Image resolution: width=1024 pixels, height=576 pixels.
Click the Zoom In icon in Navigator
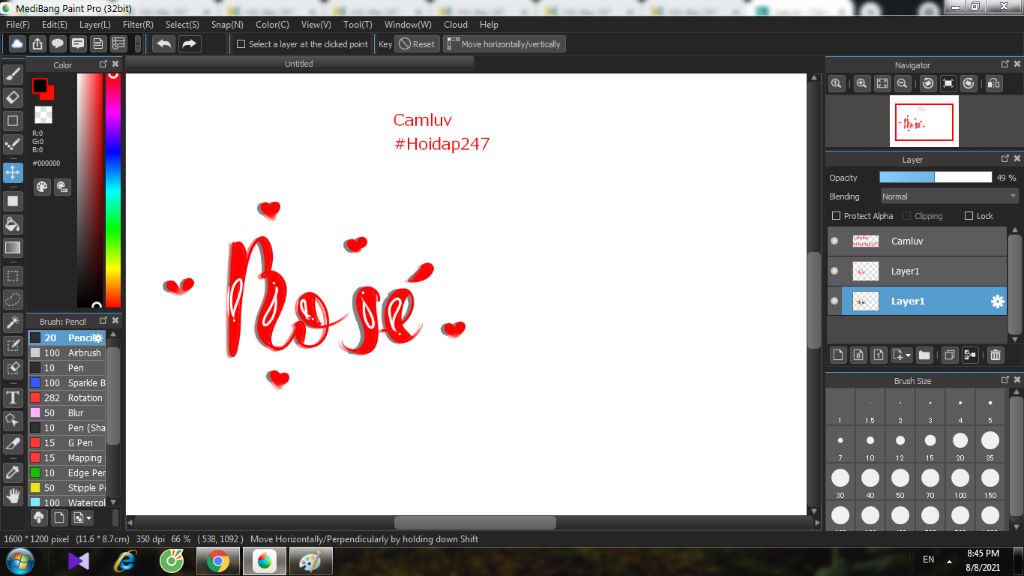[x=862, y=84]
